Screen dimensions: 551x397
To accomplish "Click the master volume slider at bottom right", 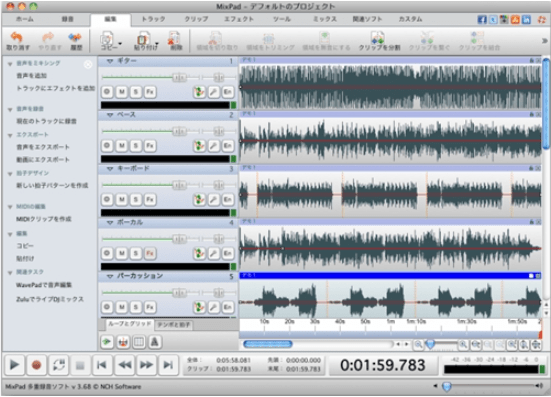I will (x=446, y=386).
